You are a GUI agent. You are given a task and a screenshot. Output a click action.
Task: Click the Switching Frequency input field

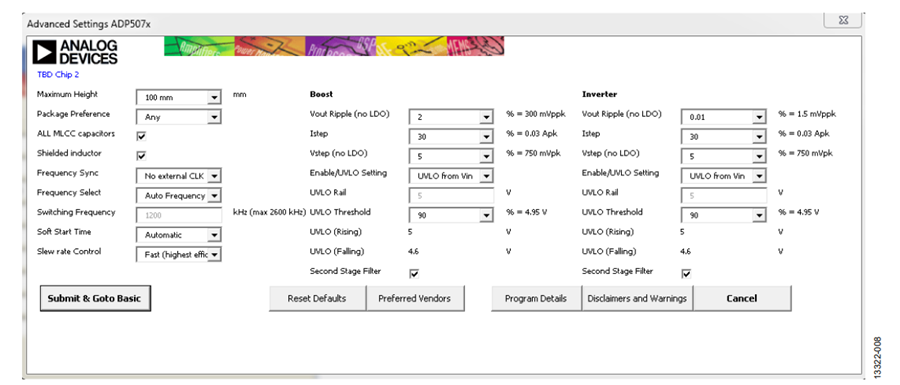179,215
